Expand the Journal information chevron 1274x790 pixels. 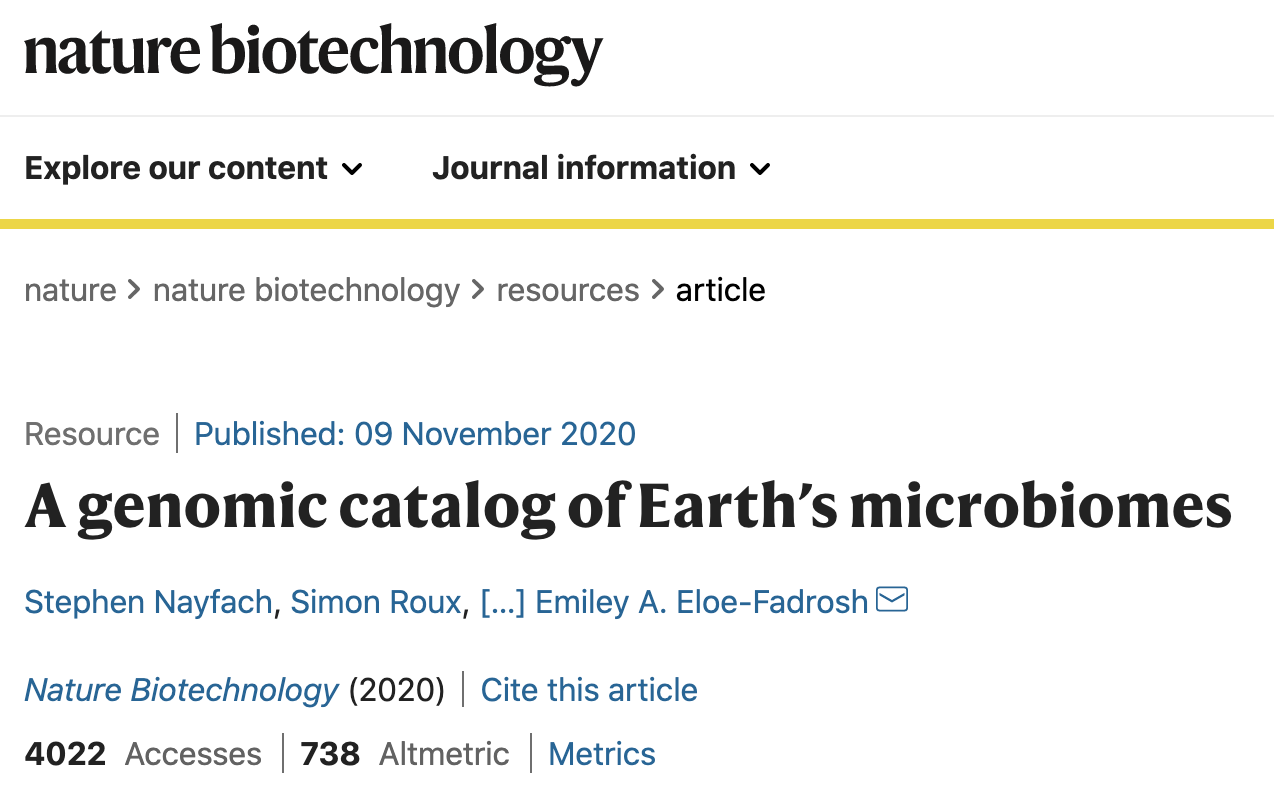point(760,169)
